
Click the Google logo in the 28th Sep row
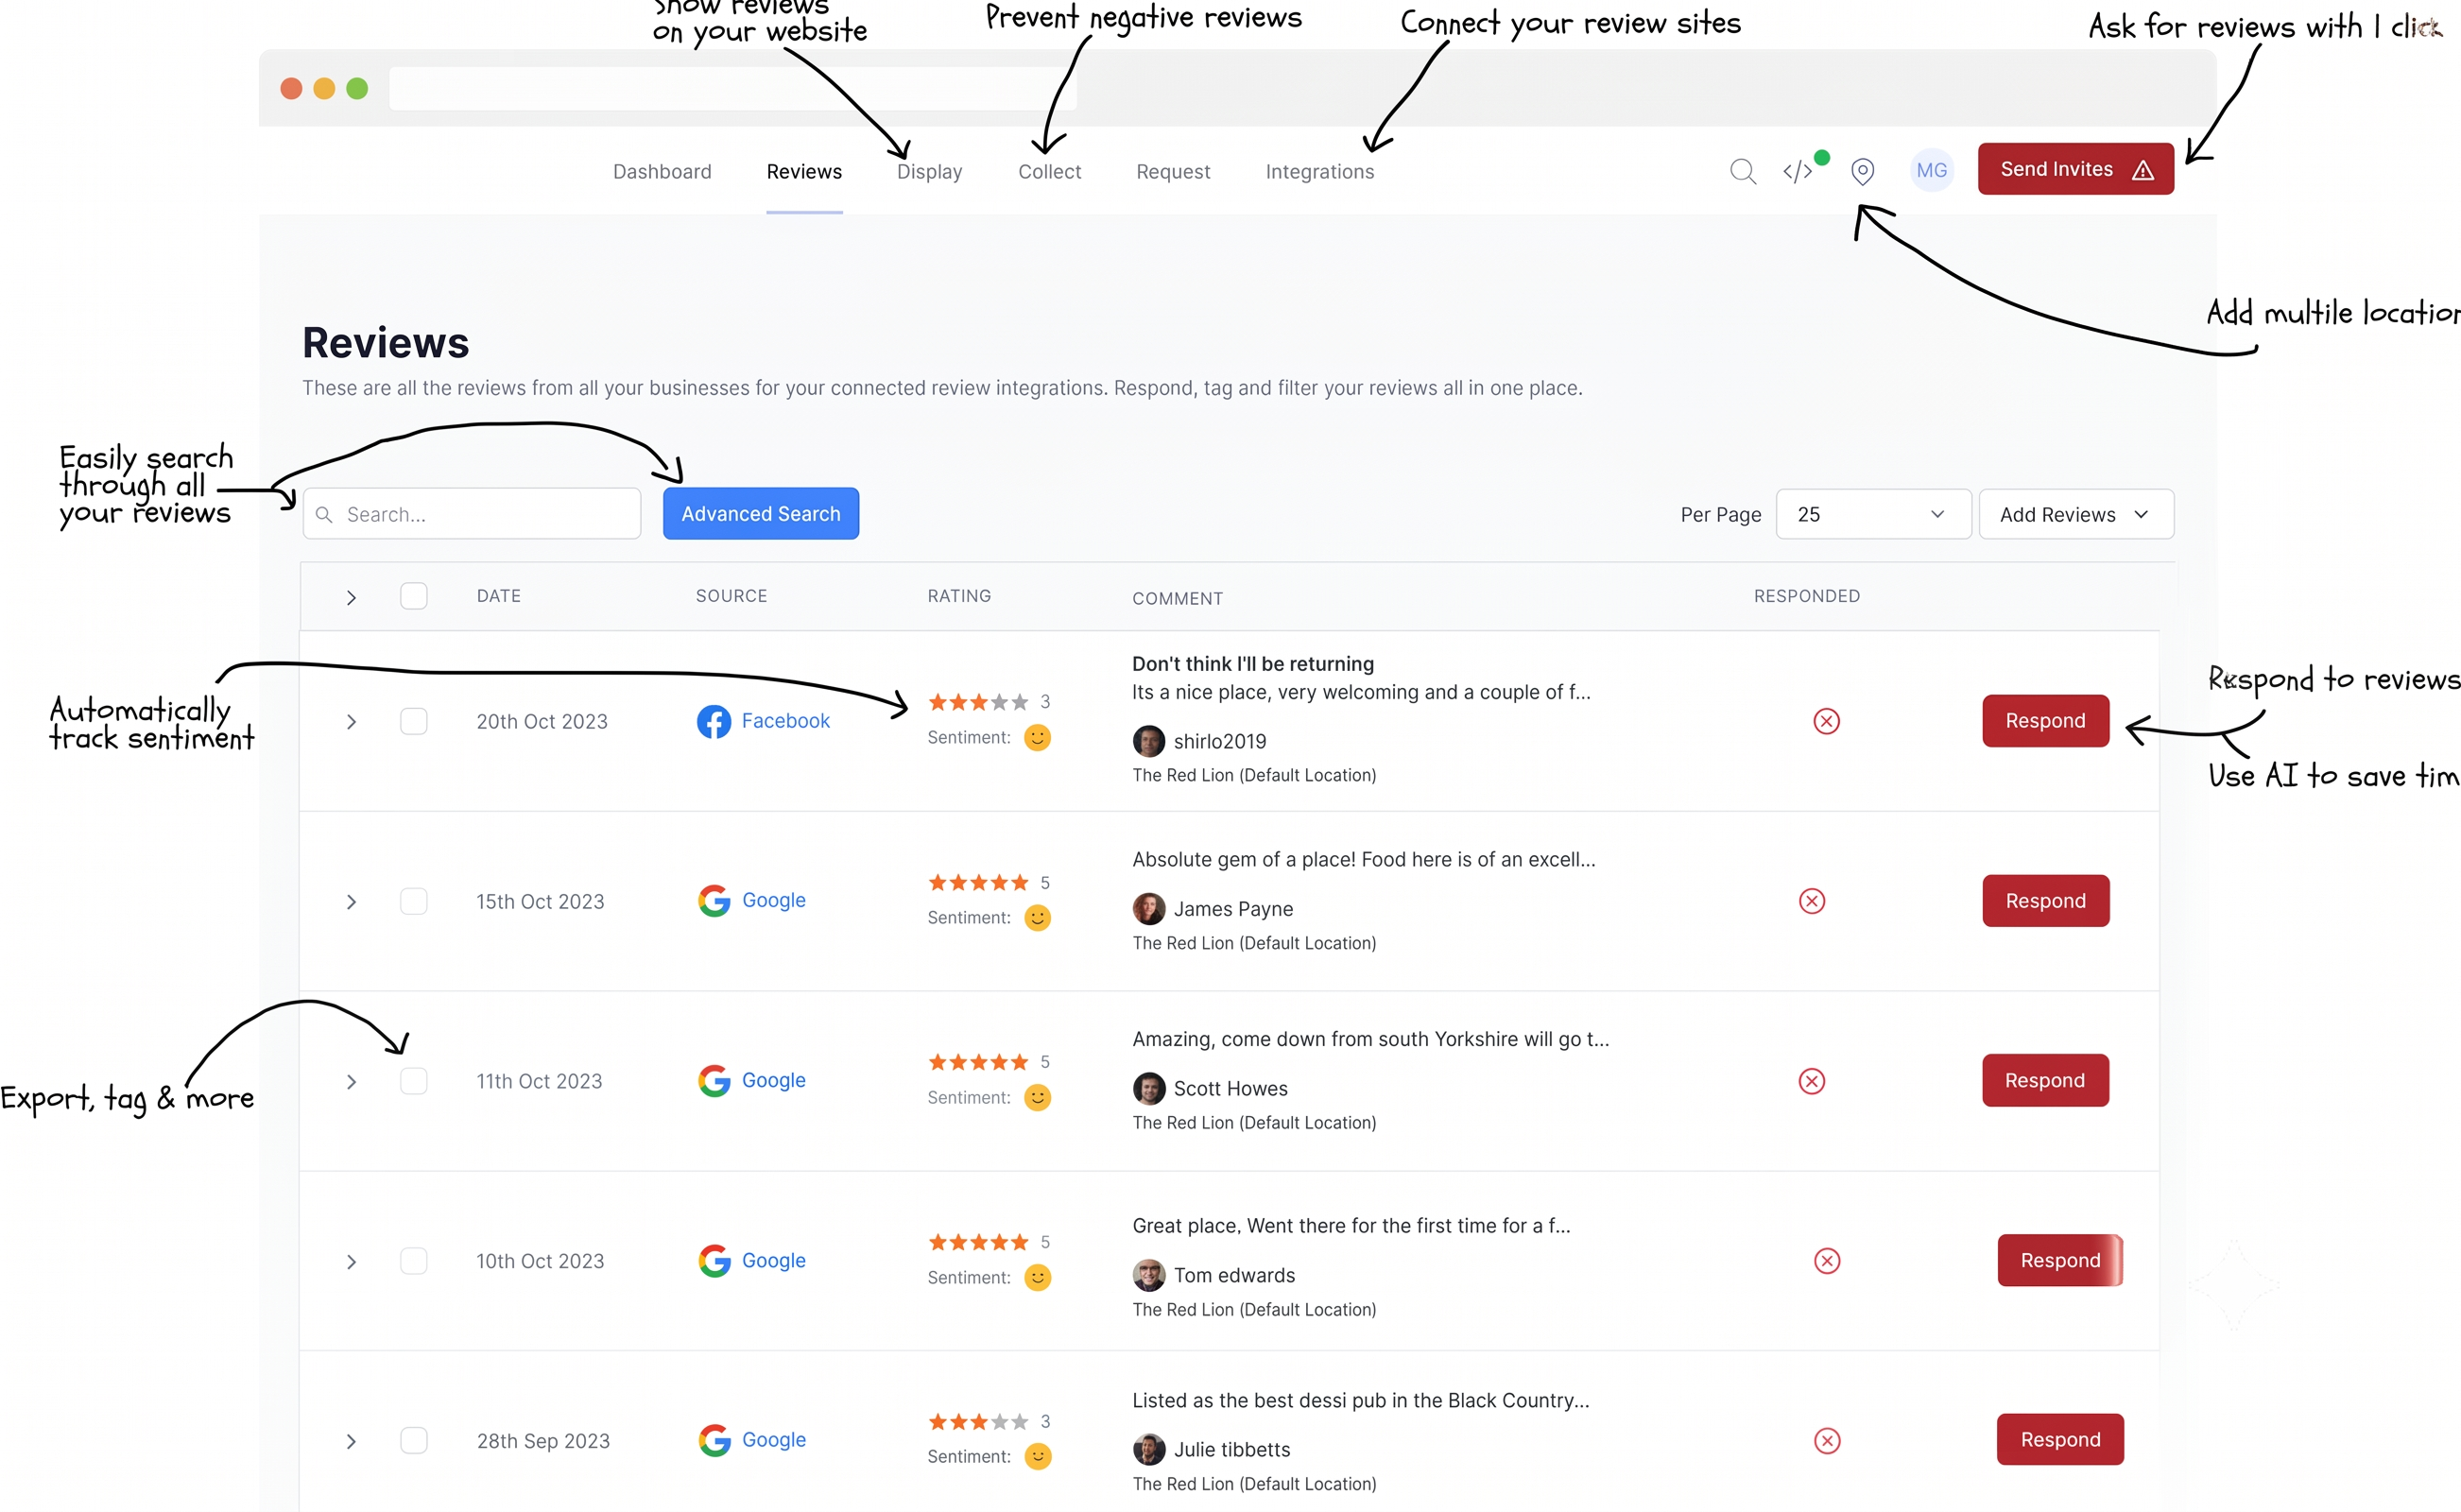pyautogui.click(x=714, y=1440)
